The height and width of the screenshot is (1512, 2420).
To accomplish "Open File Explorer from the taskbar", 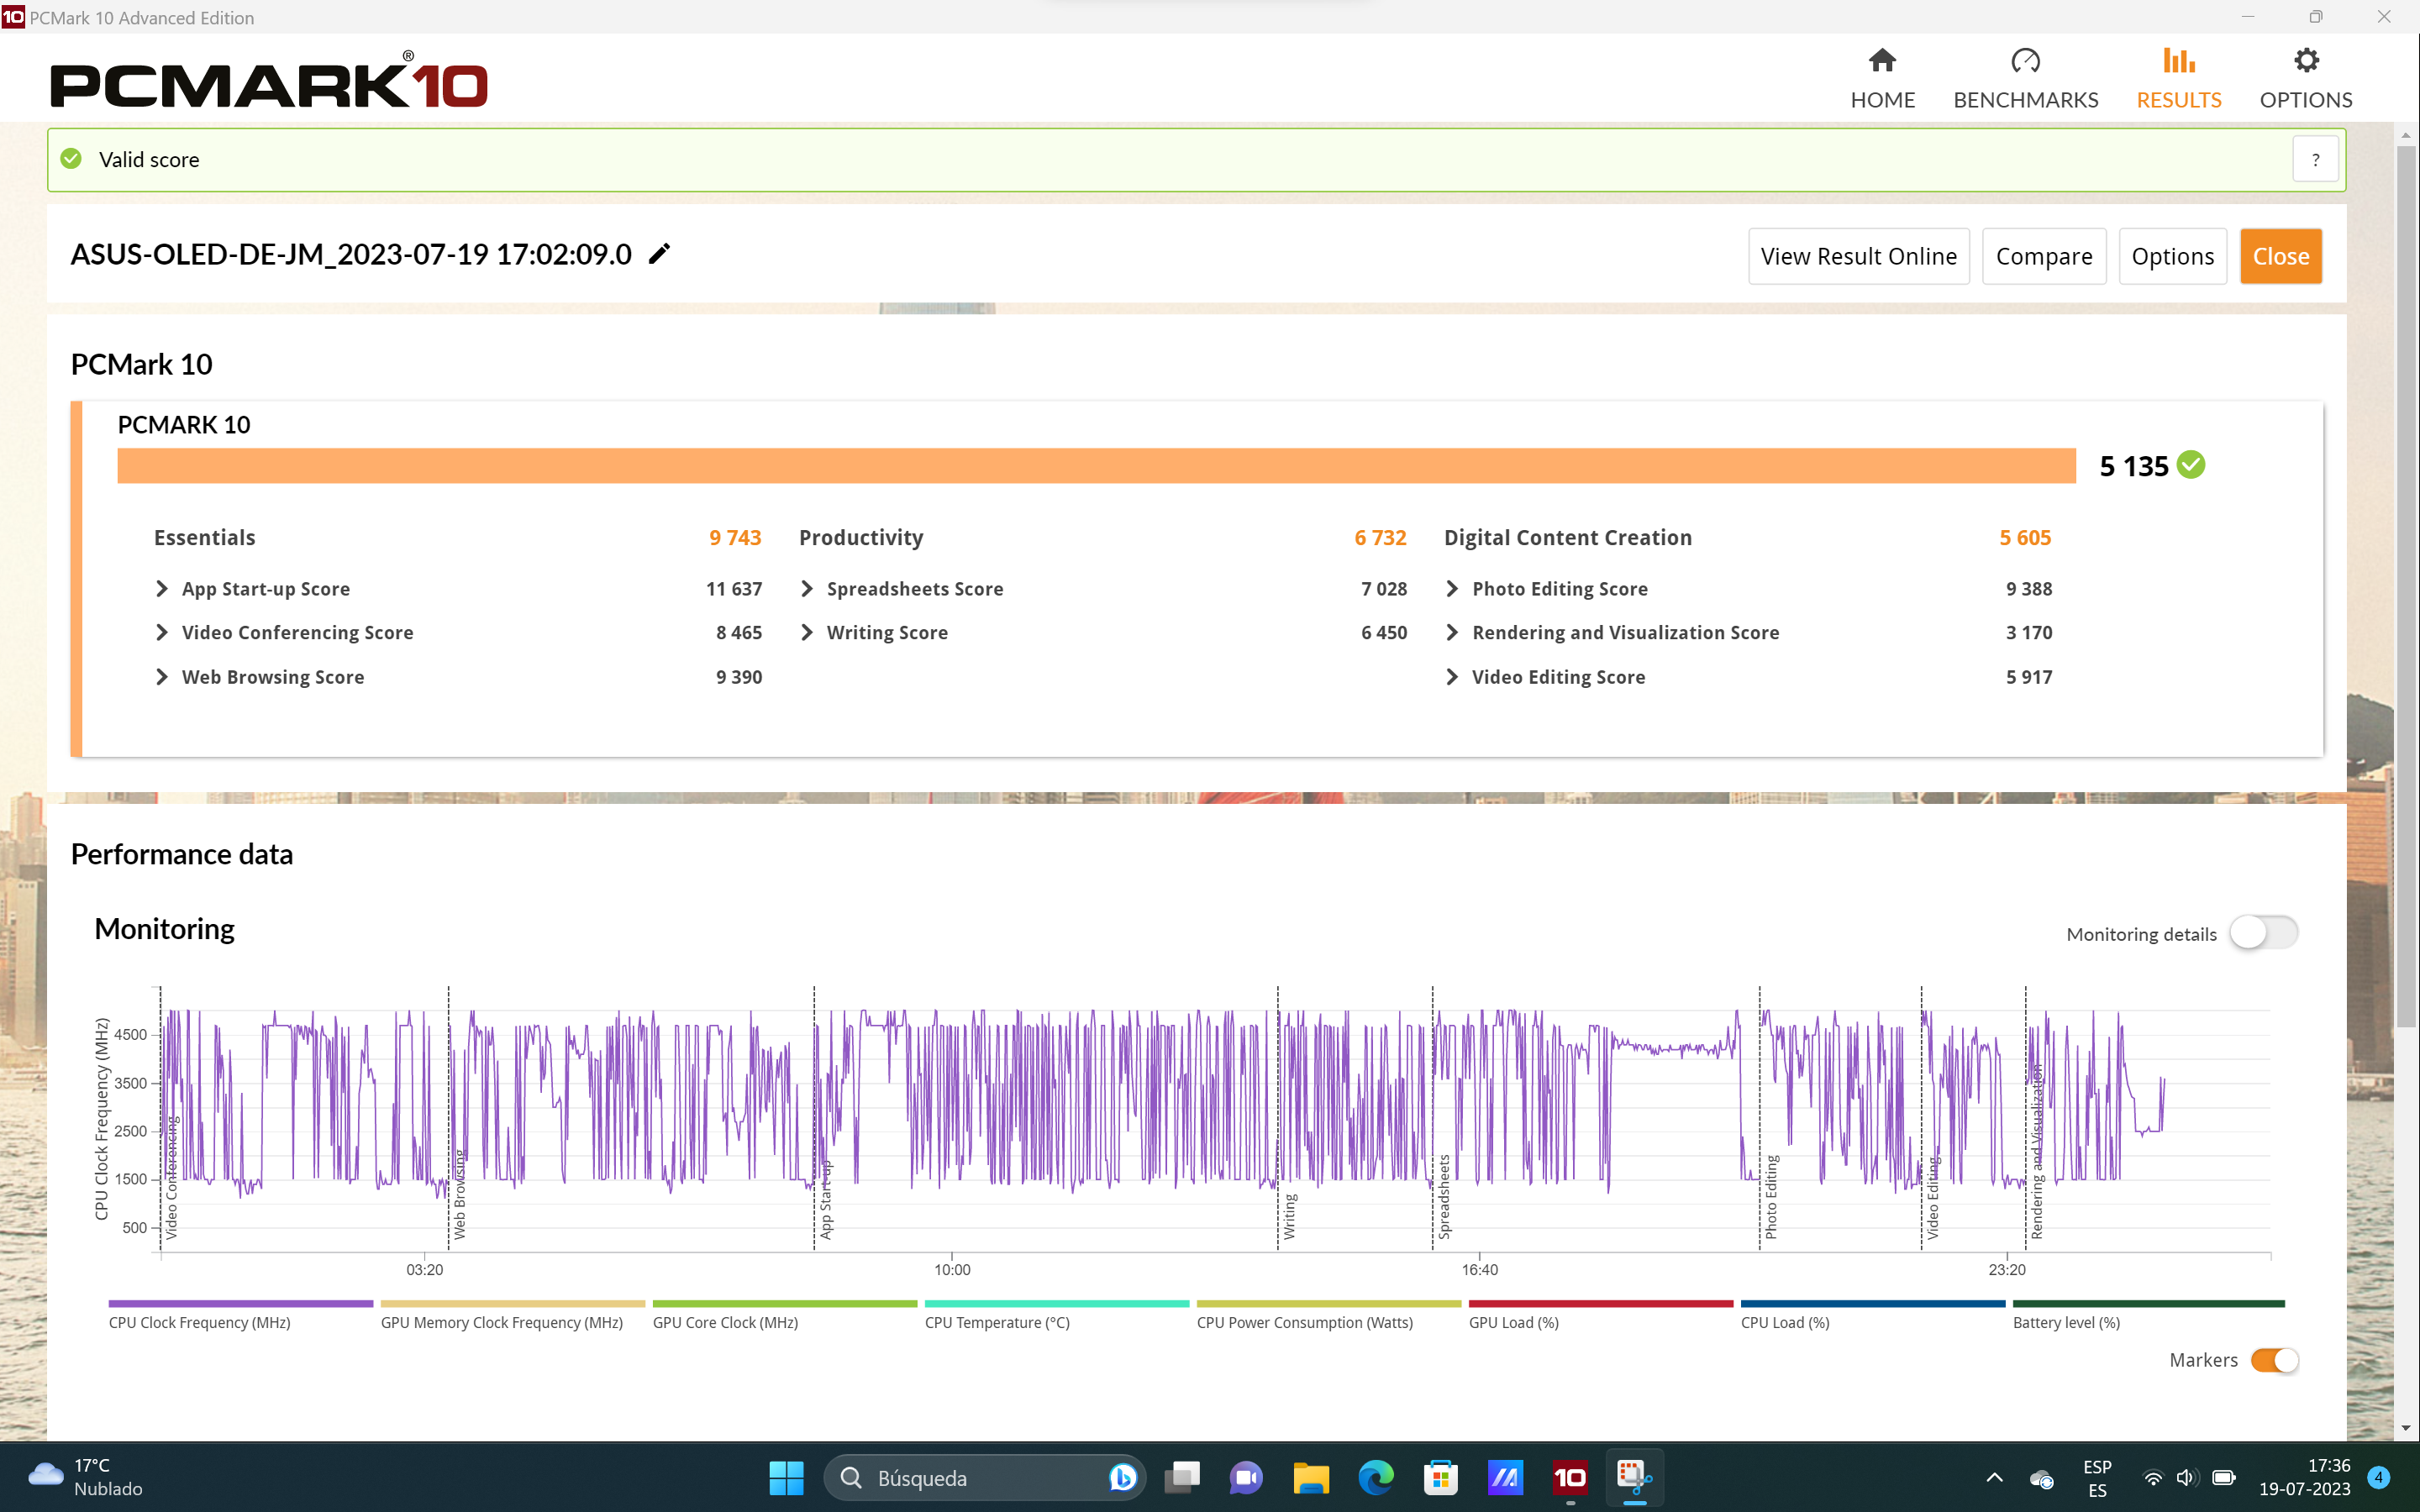I will pos(1310,1477).
